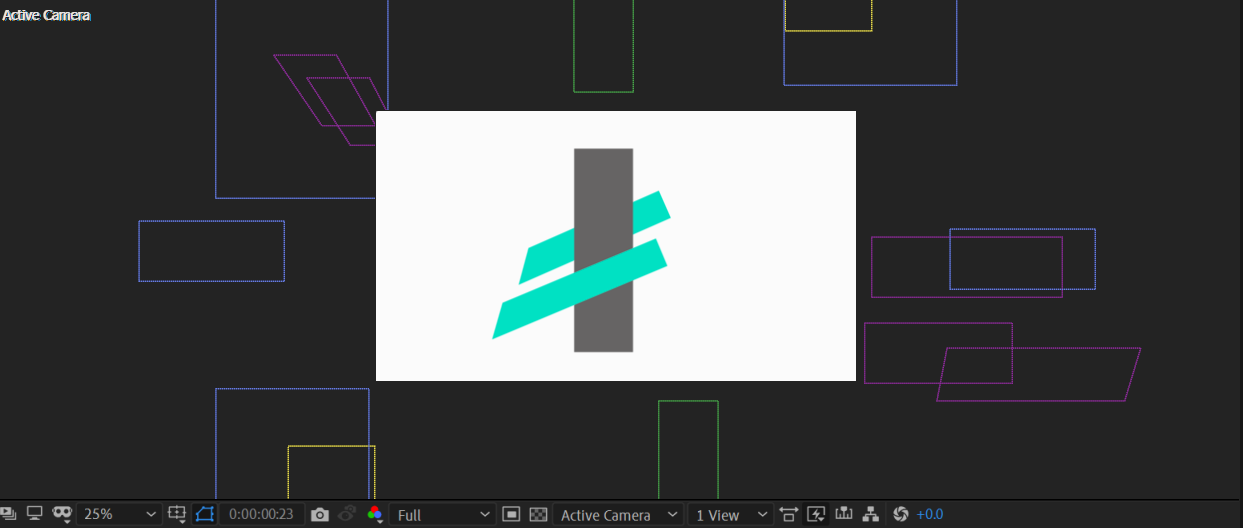
Task: Open grid and guide options
Action: point(178,514)
